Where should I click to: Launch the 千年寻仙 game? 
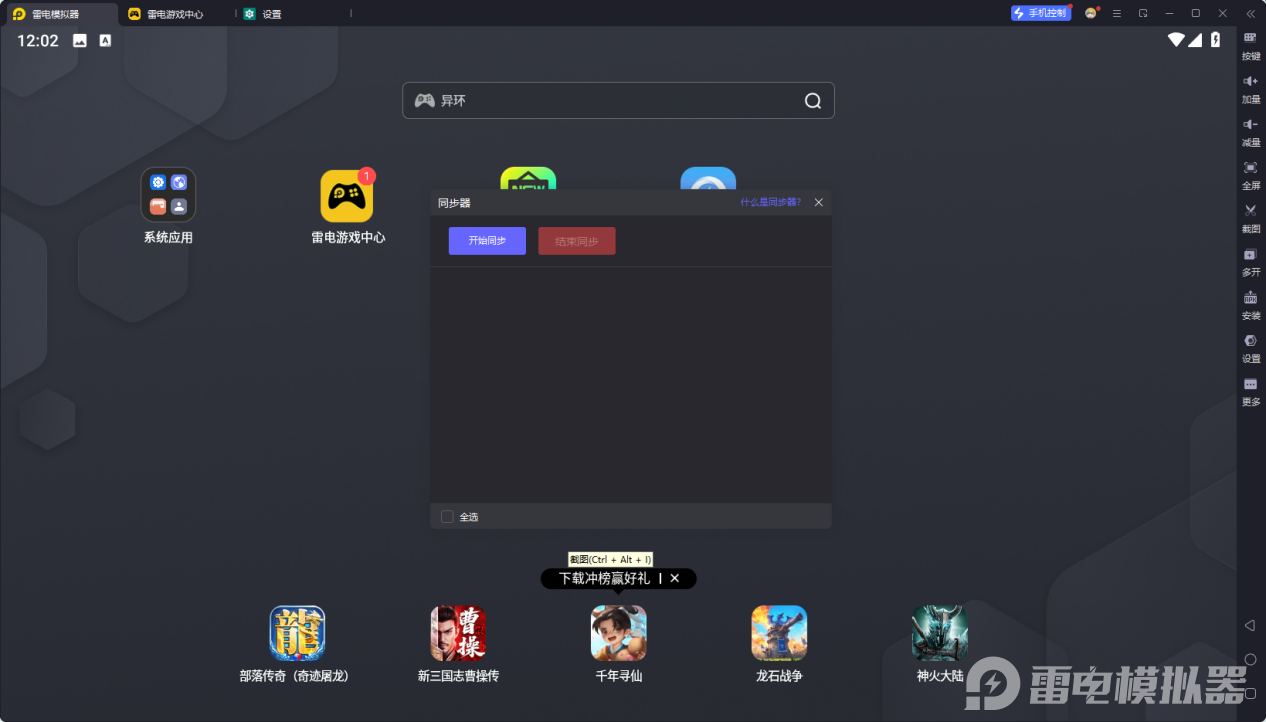(618, 633)
